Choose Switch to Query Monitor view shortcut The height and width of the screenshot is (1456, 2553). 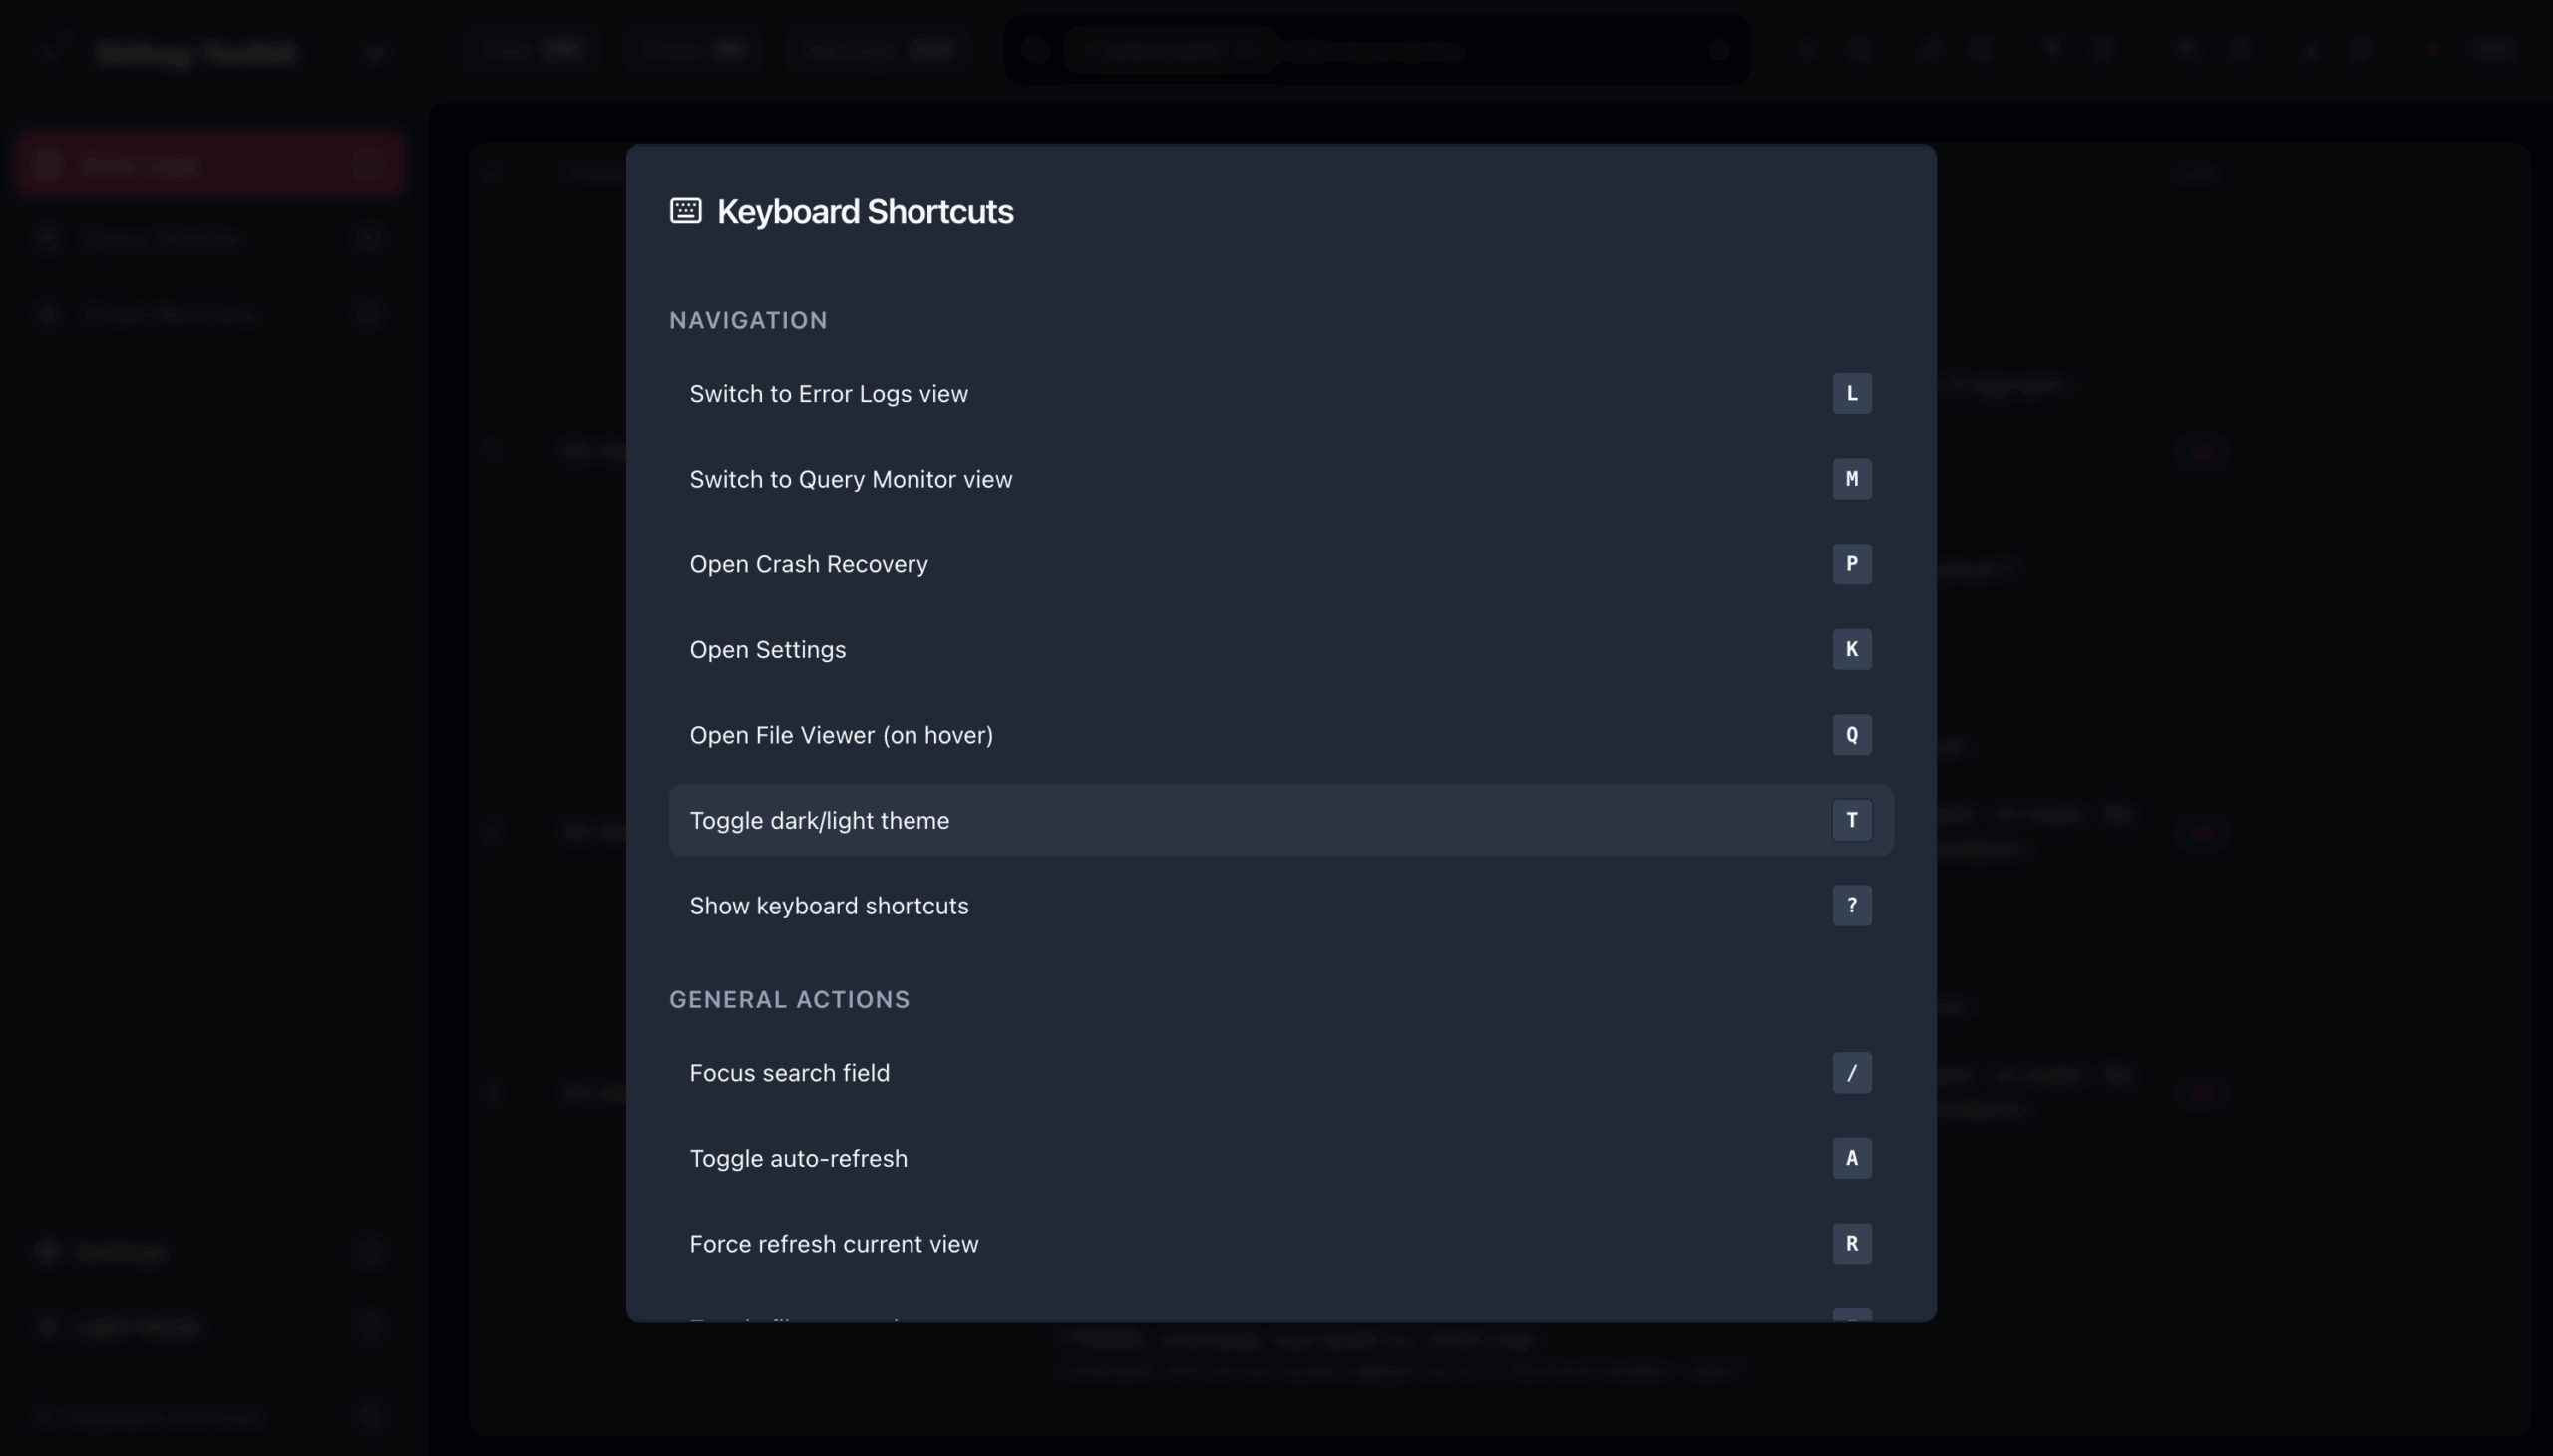[851, 479]
